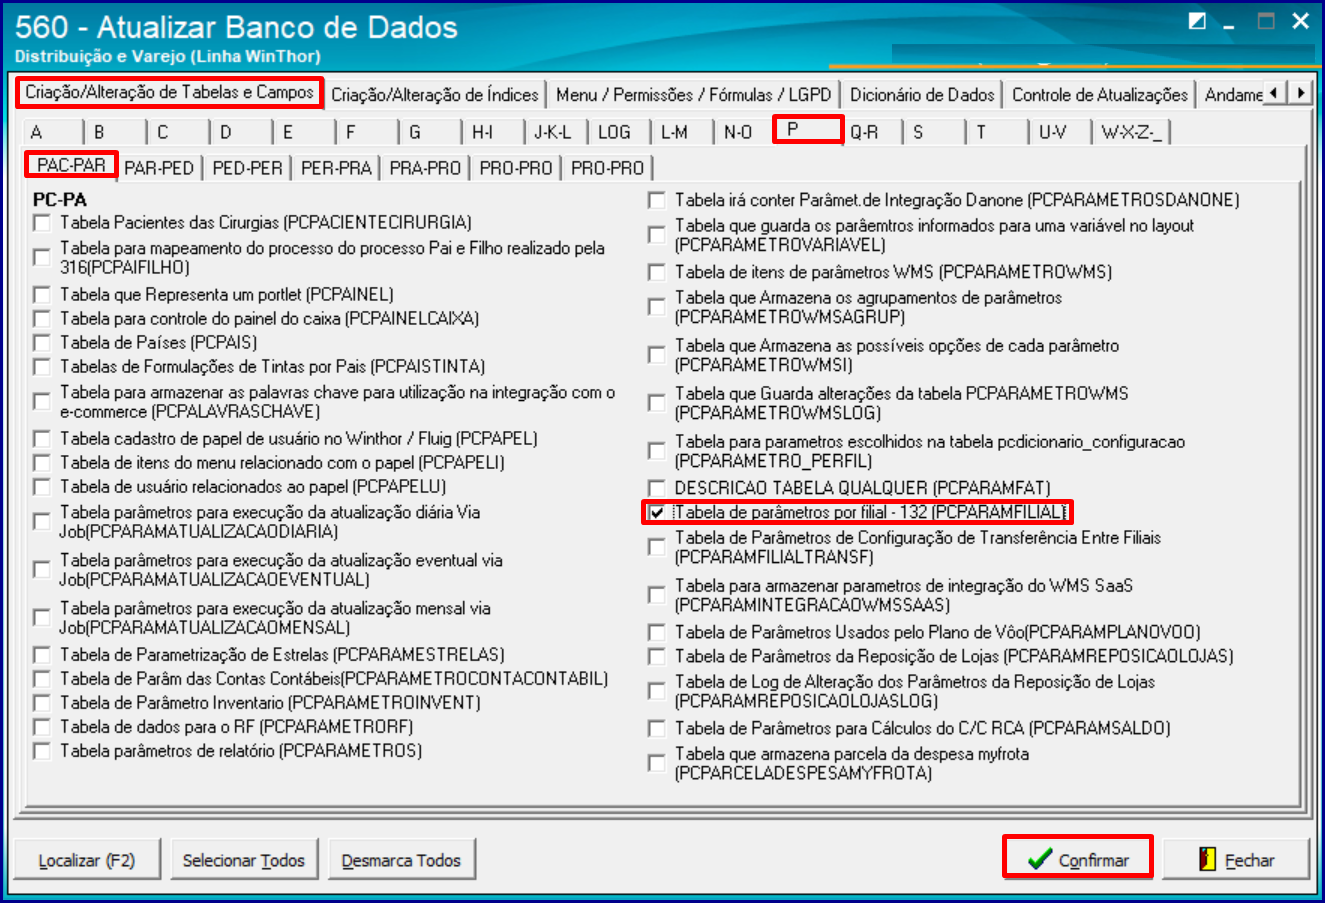Check the PCPARAMPLANOVOO Plano de Vôo checkbox

click(657, 633)
